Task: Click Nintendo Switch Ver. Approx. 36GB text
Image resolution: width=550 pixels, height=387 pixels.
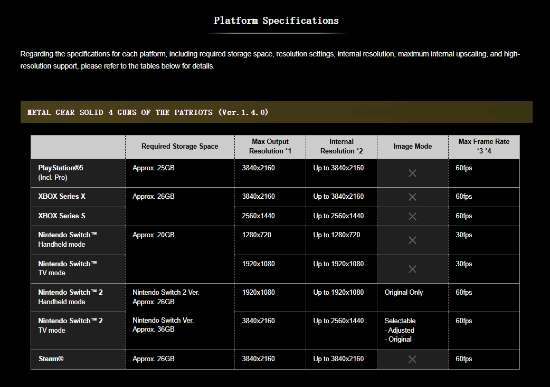Action: click(163, 325)
